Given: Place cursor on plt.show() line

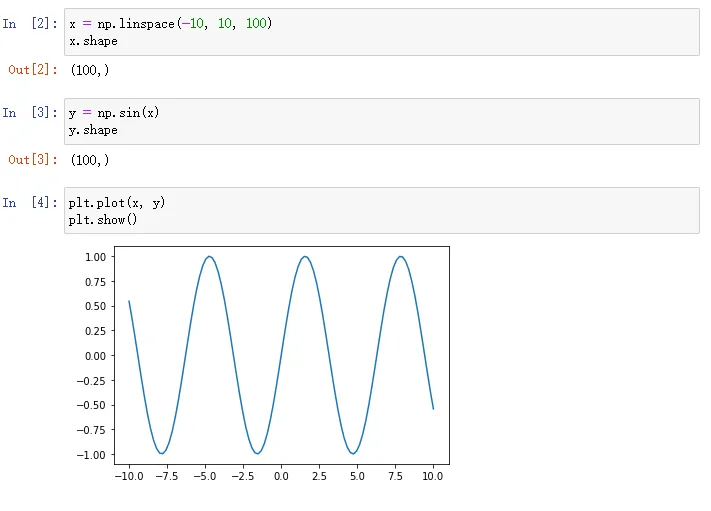Looking at the screenshot, I should click(x=102, y=220).
